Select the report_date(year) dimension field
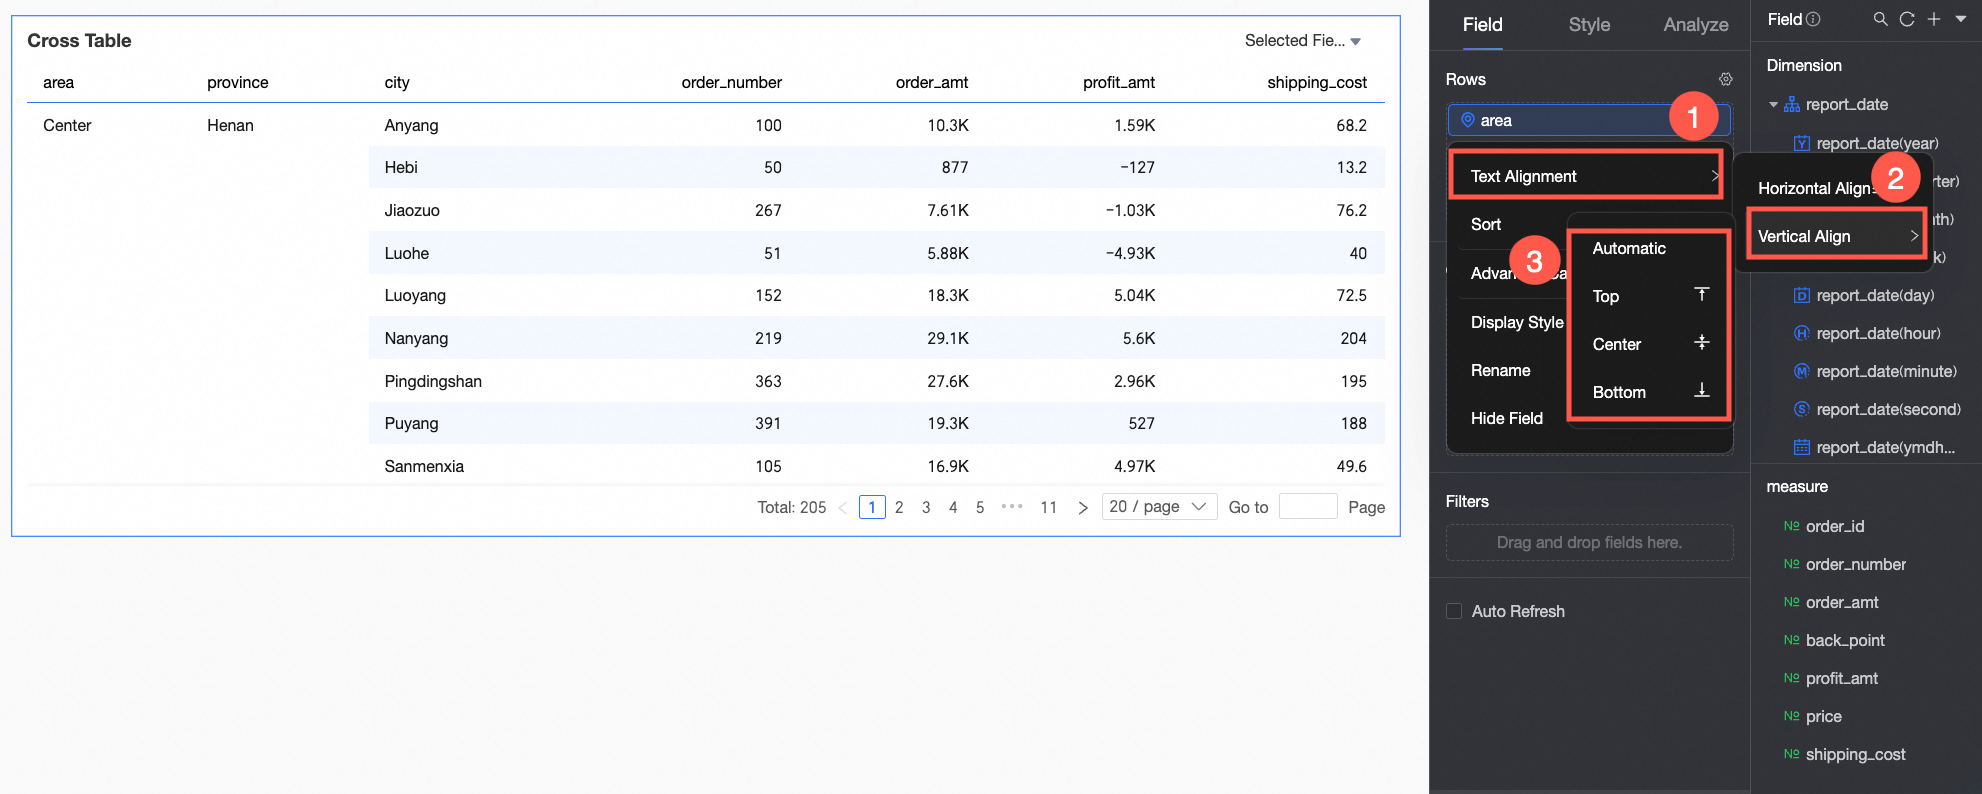This screenshot has height=794, width=1982. click(1876, 143)
